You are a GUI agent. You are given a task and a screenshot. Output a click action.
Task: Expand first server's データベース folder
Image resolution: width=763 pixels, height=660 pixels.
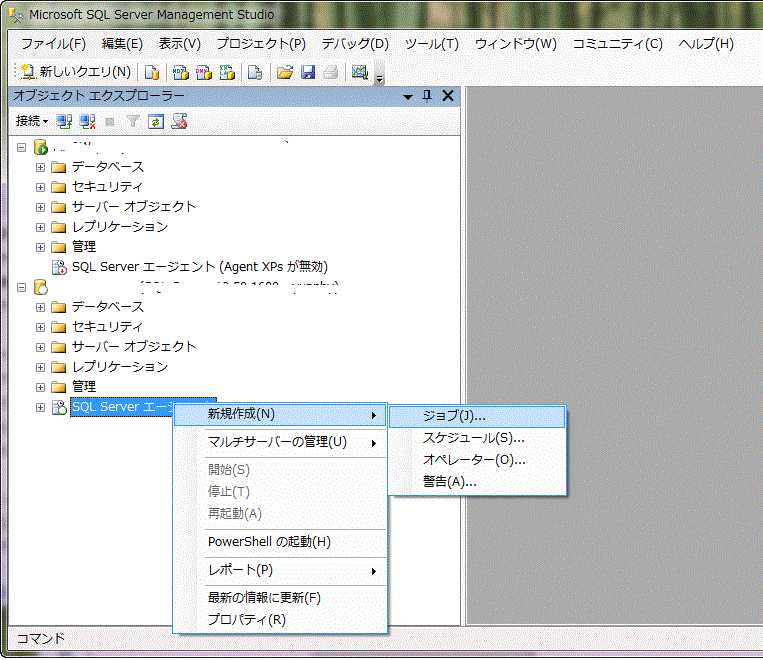(40, 167)
